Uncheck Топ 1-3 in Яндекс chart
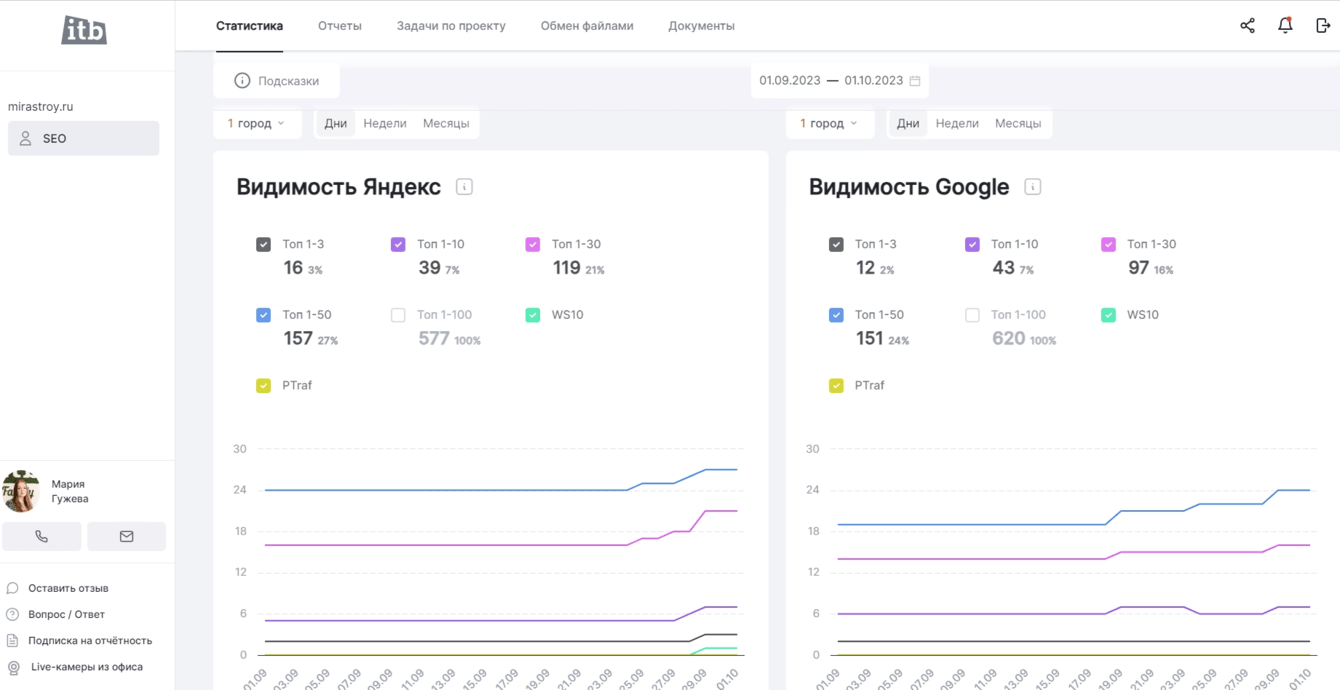1340x690 pixels. point(263,244)
